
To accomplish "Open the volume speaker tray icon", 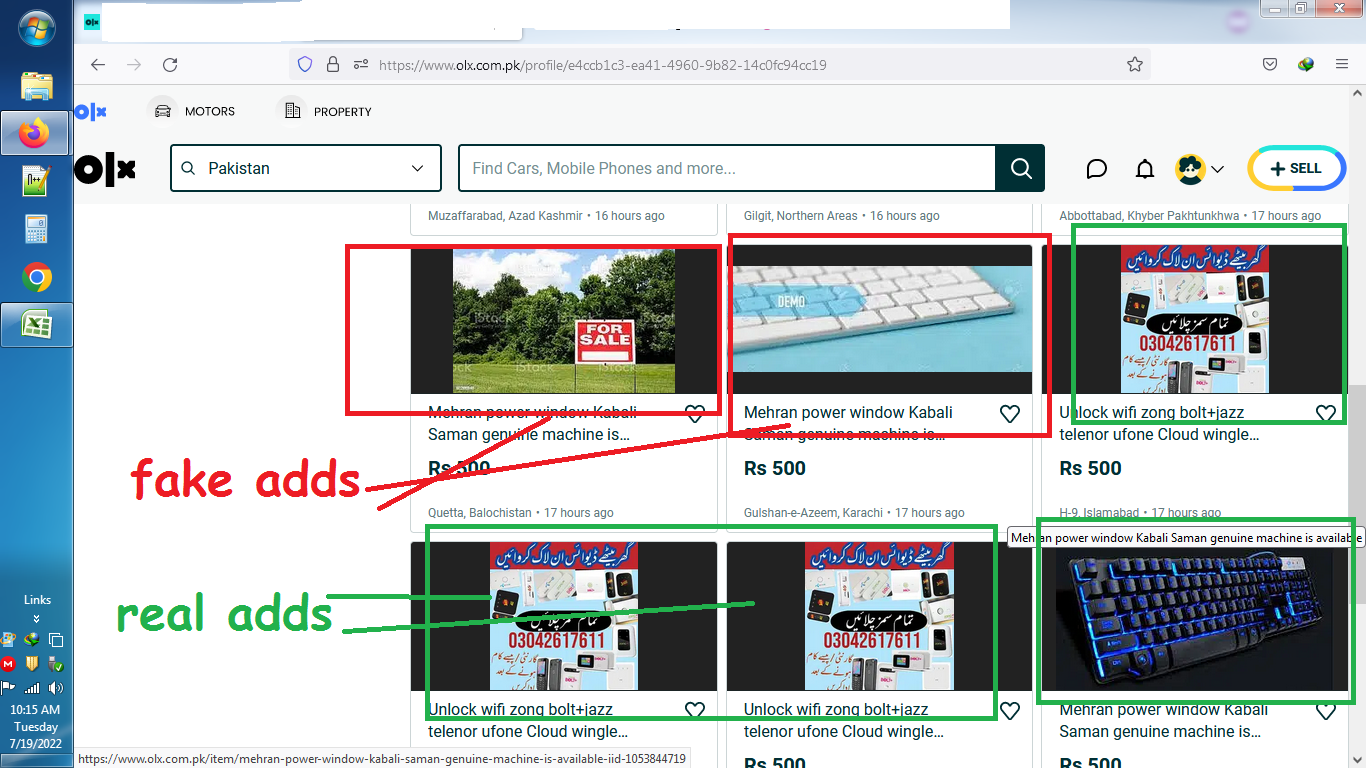I will 56,688.
